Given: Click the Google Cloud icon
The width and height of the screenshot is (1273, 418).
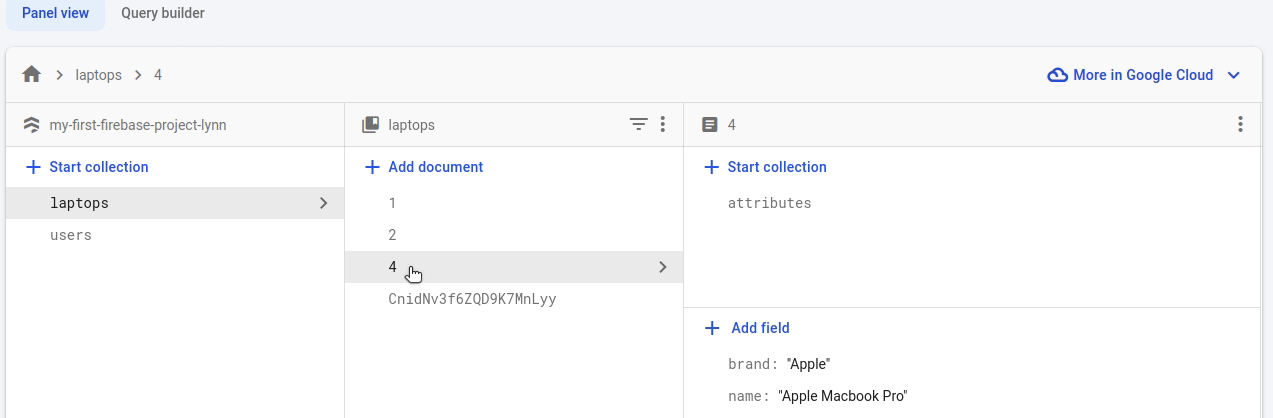Looking at the screenshot, I should (x=1057, y=75).
